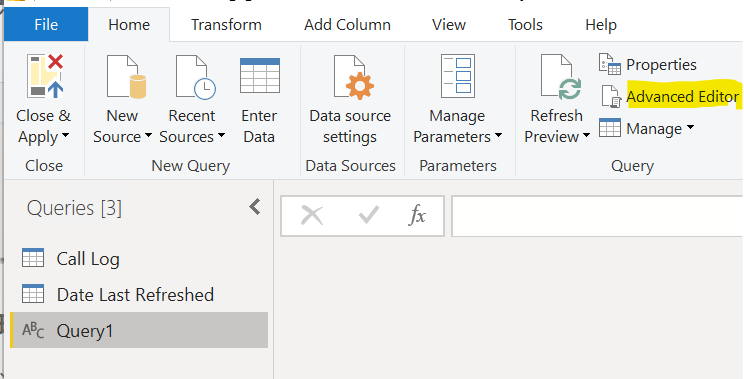Expand the Recent Sources dropdown arrow
744x379 pixels.
[221, 136]
